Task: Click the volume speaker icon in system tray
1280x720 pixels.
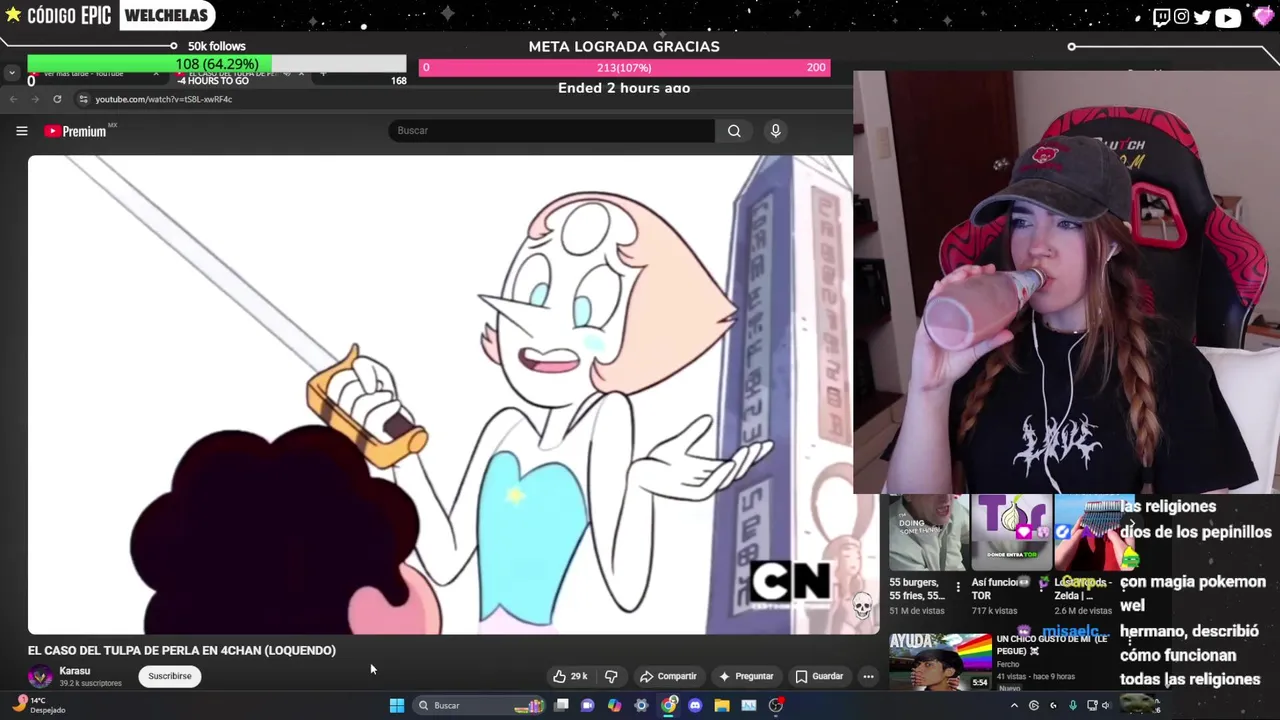Action: click(1106, 706)
